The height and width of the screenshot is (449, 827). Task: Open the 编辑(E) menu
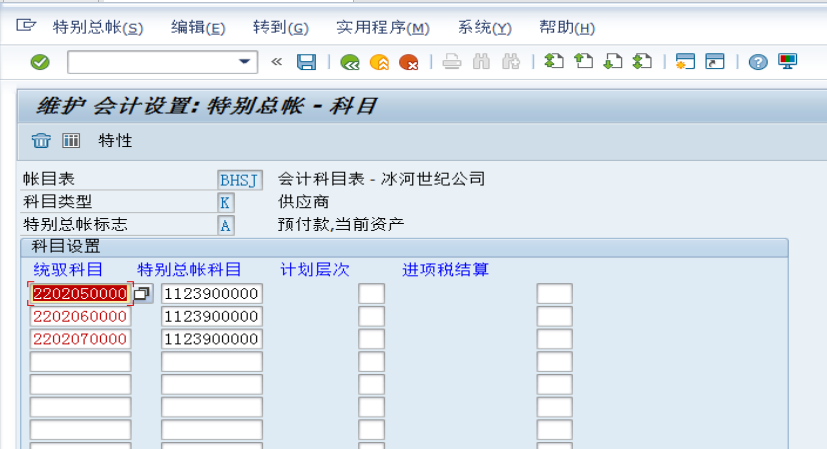point(198,27)
